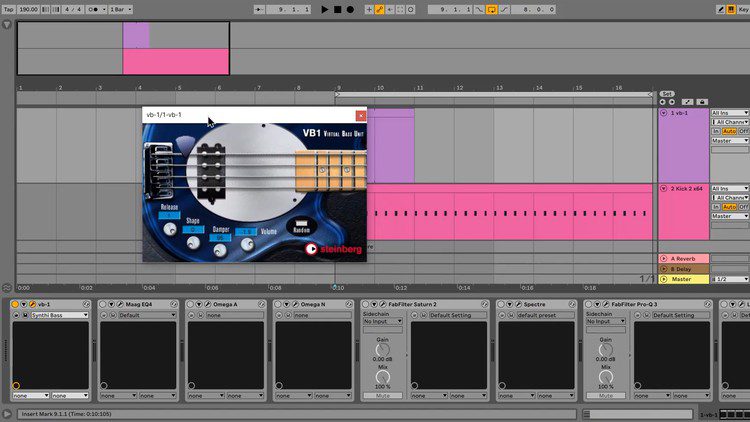Toggle the draw mode pencil icon
Screen dimensions: 750x422
tap(720, 9)
